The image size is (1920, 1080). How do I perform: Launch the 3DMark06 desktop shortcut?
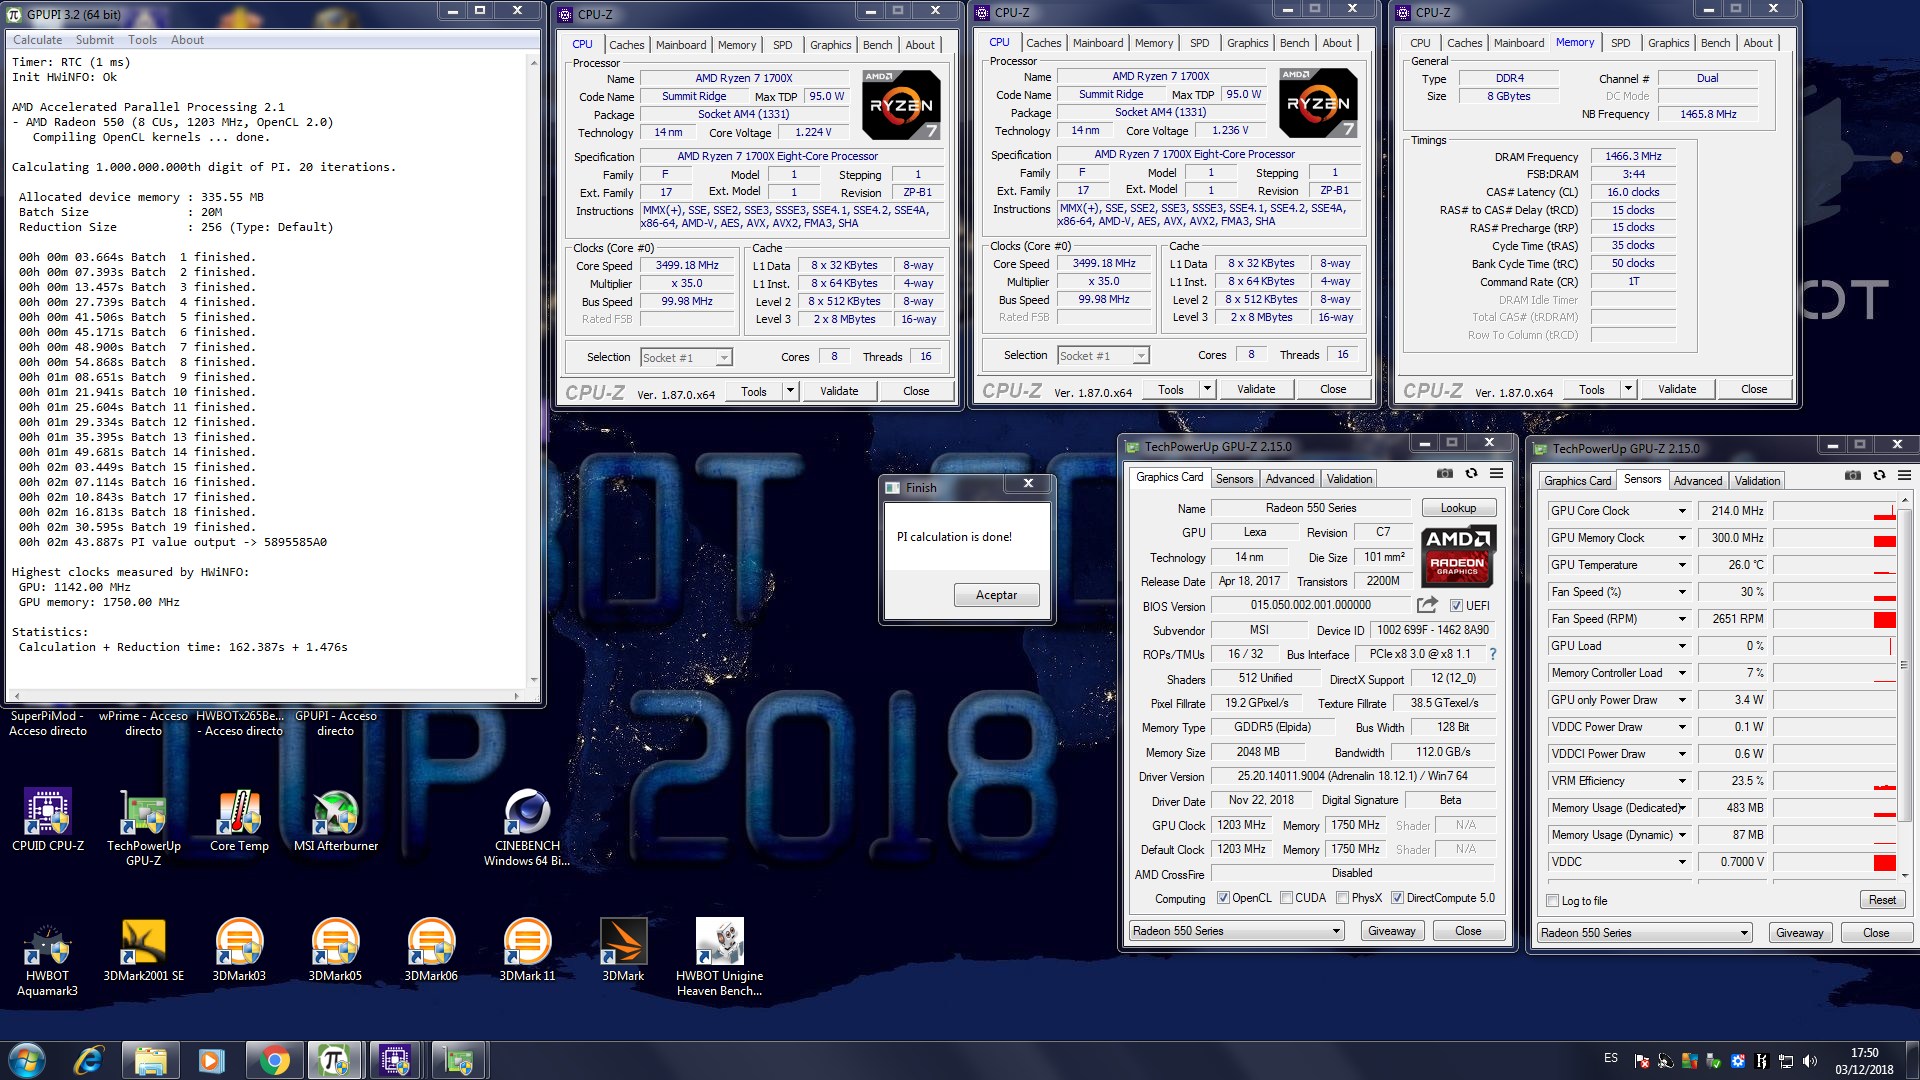tap(431, 950)
